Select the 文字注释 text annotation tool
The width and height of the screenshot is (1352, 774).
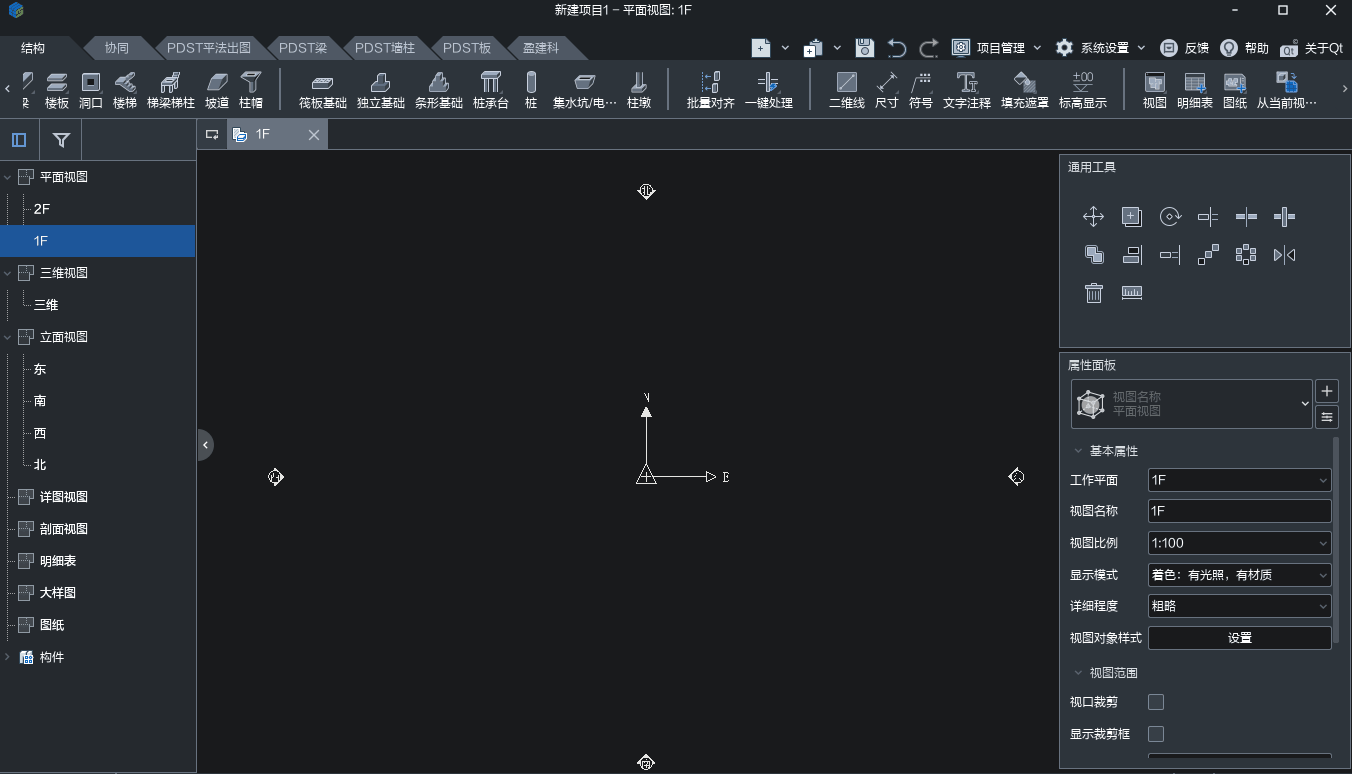[967, 89]
